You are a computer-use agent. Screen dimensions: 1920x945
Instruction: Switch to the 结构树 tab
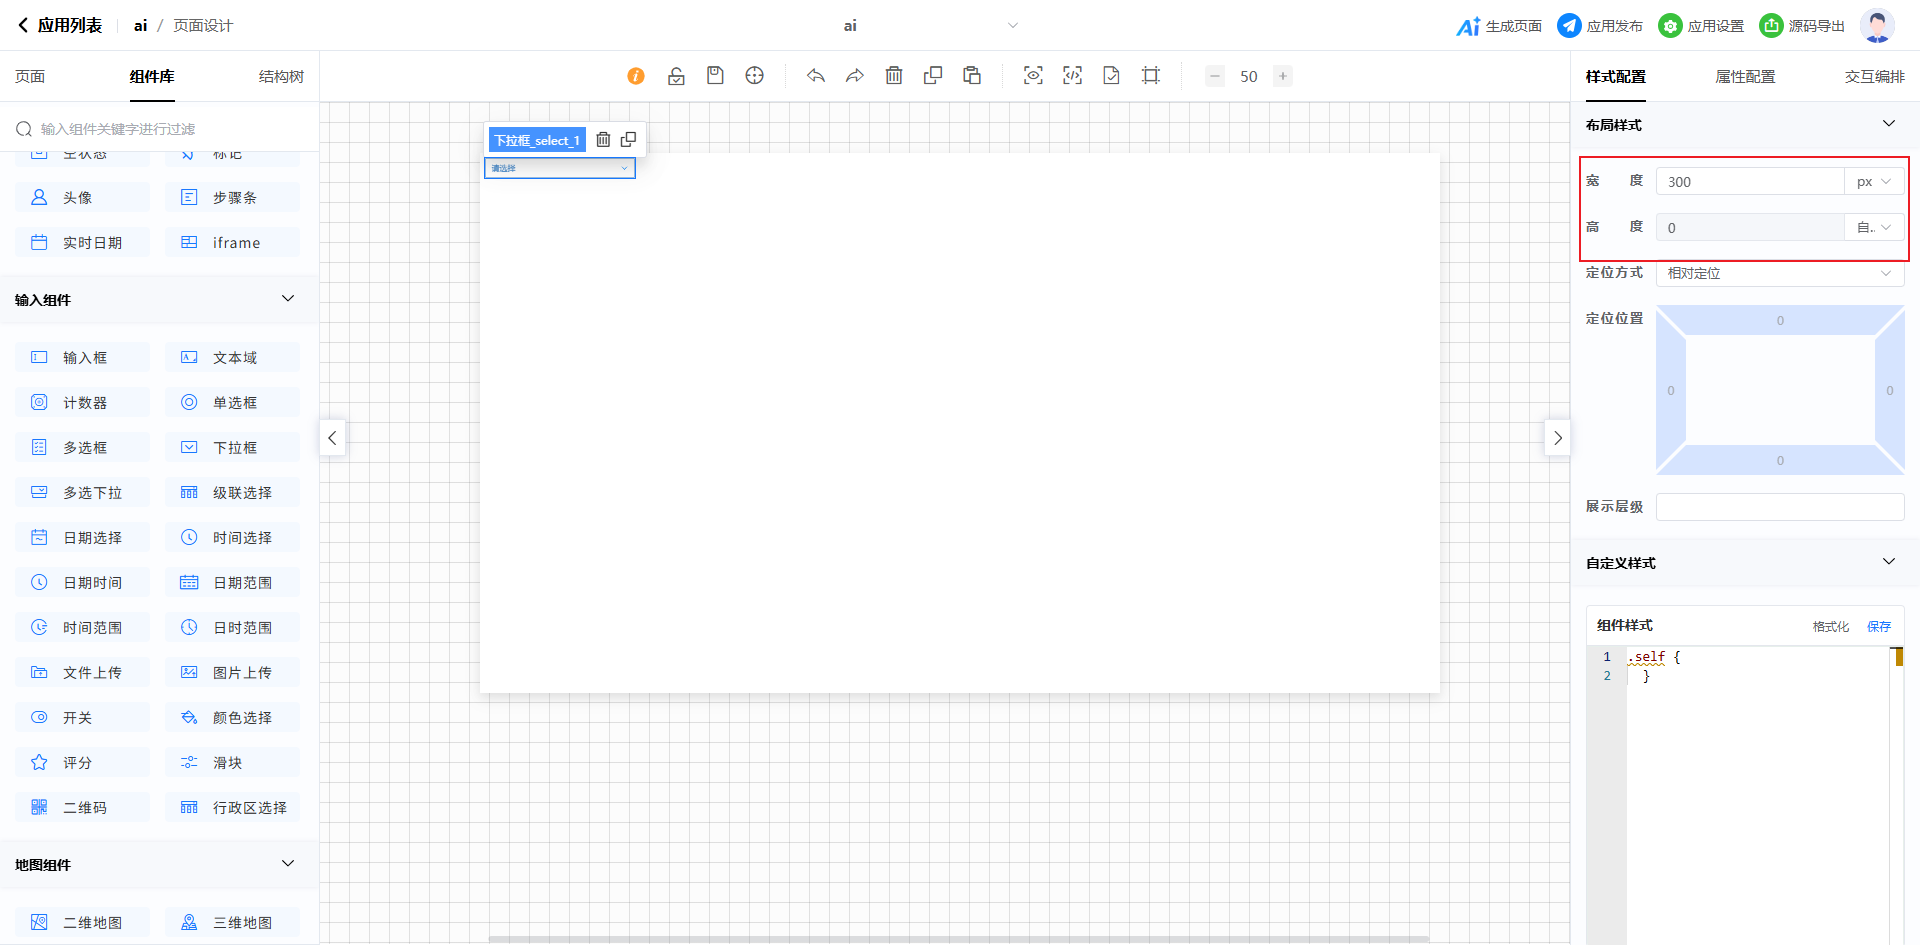pyautogui.click(x=281, y=77)
